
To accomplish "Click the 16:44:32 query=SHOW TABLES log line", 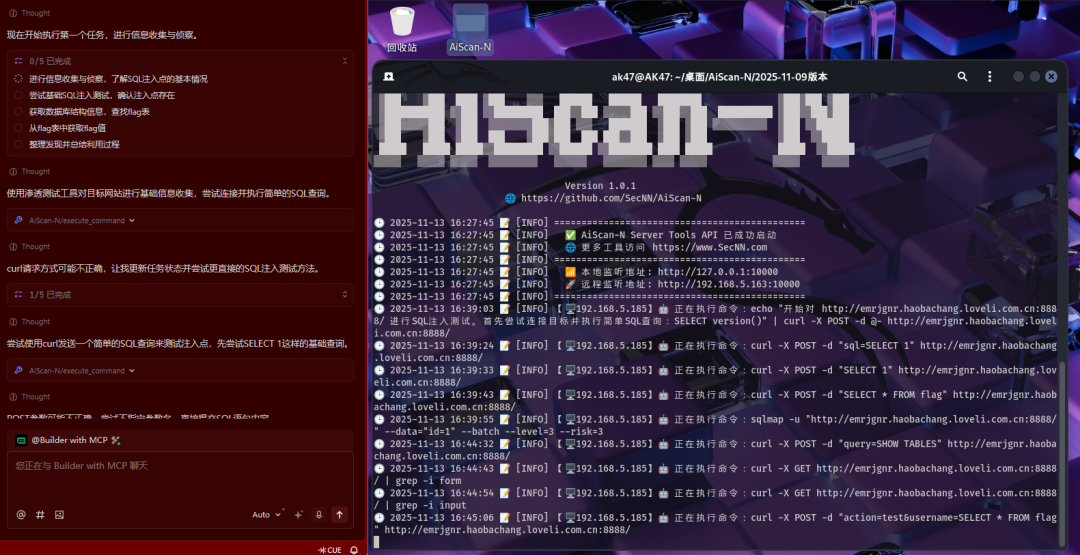I will (x=715, y=450).
